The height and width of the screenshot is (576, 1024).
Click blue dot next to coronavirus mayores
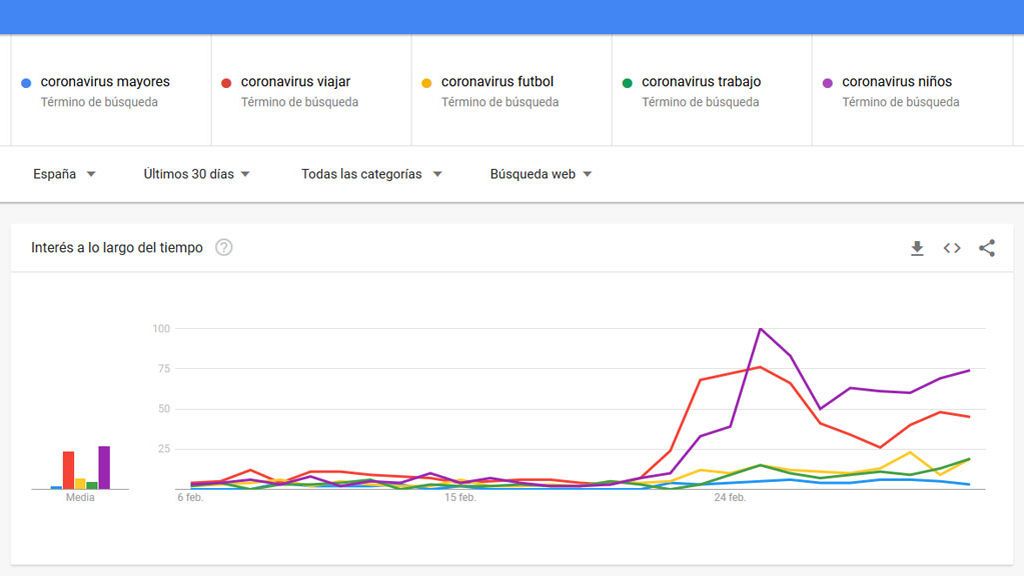pos(26,83)
